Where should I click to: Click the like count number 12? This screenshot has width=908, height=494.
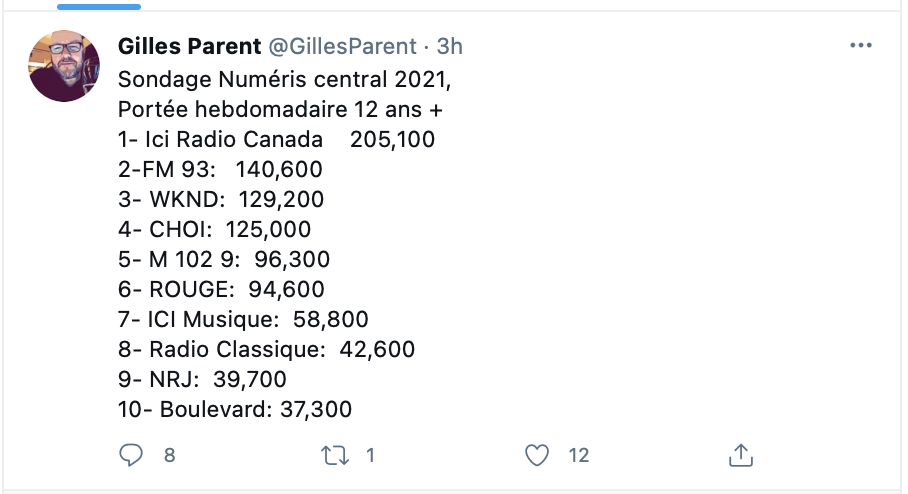(x=579, y=455)
